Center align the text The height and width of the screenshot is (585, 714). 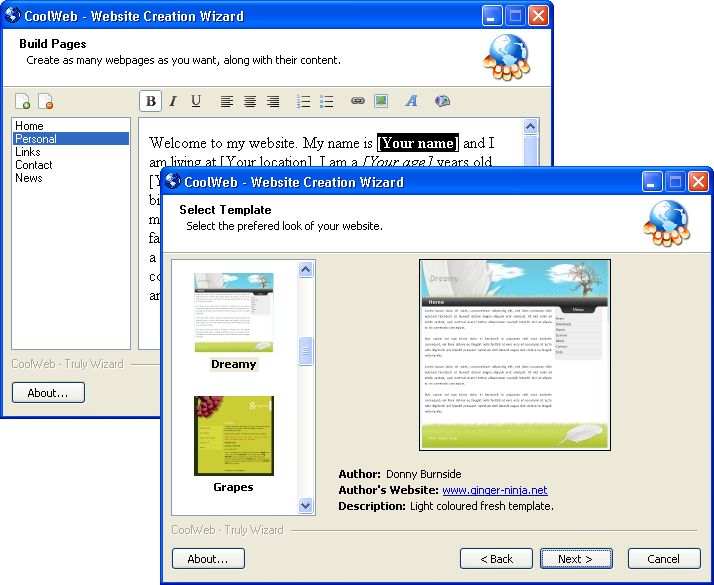(250, 101)
